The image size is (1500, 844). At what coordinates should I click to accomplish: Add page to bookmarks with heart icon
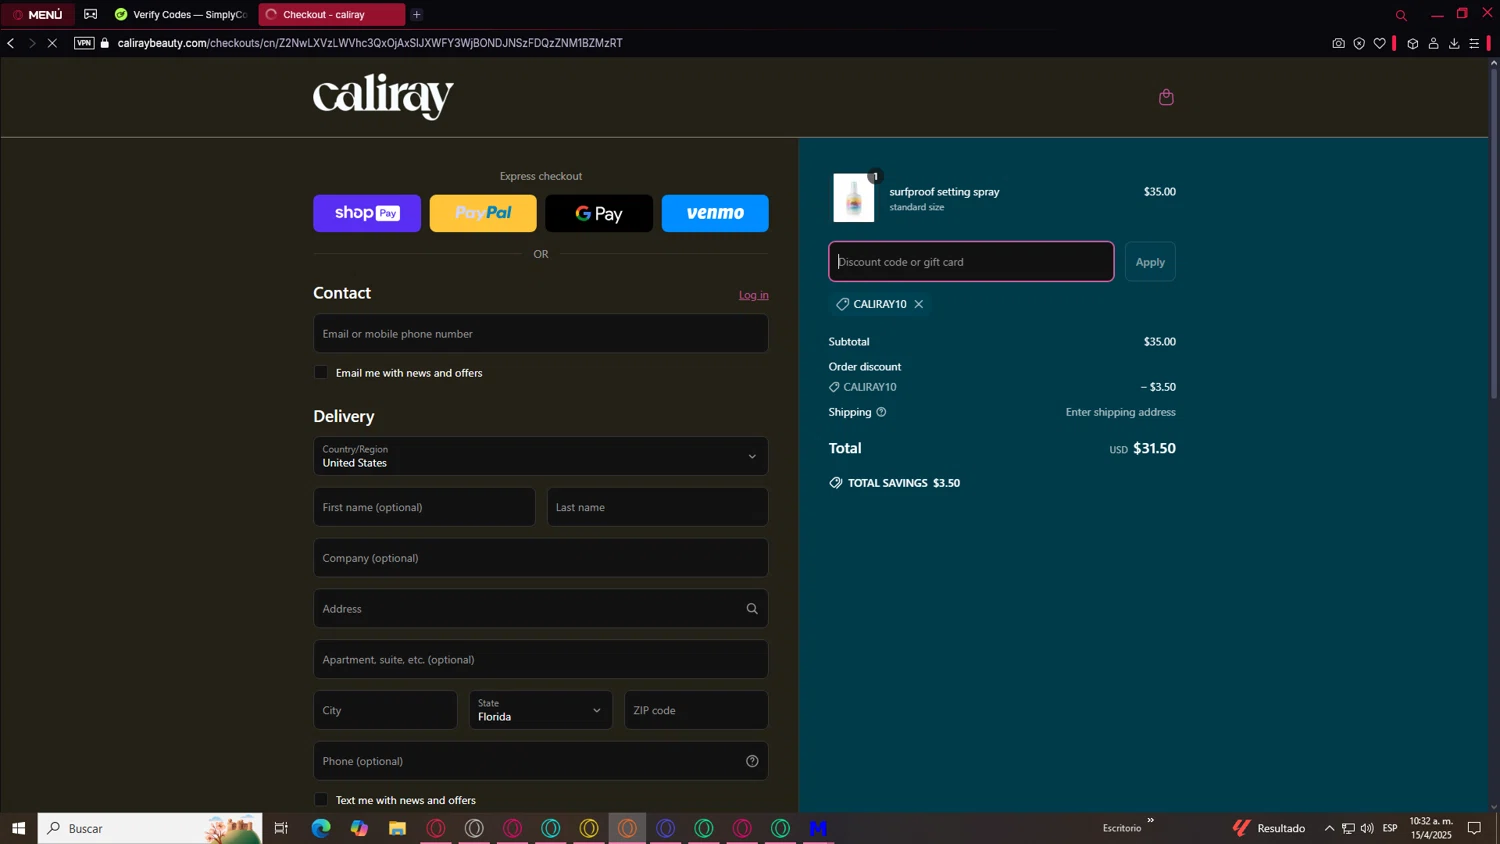coord(1380,43)
